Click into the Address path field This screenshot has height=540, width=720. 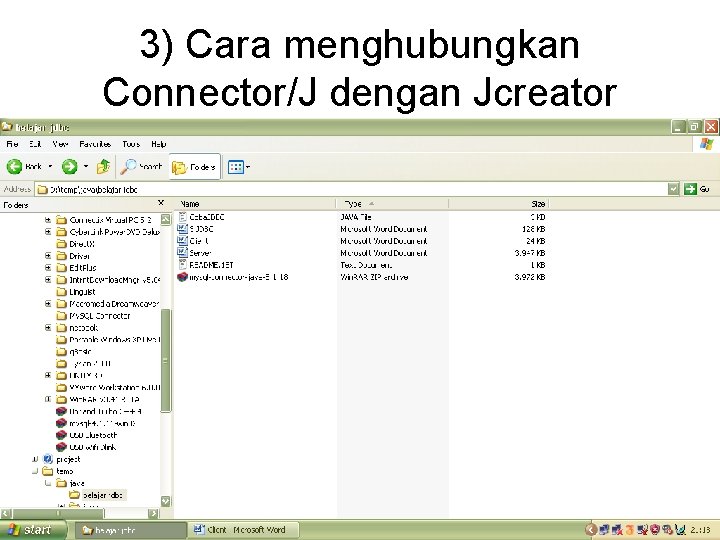click(351, 189)
